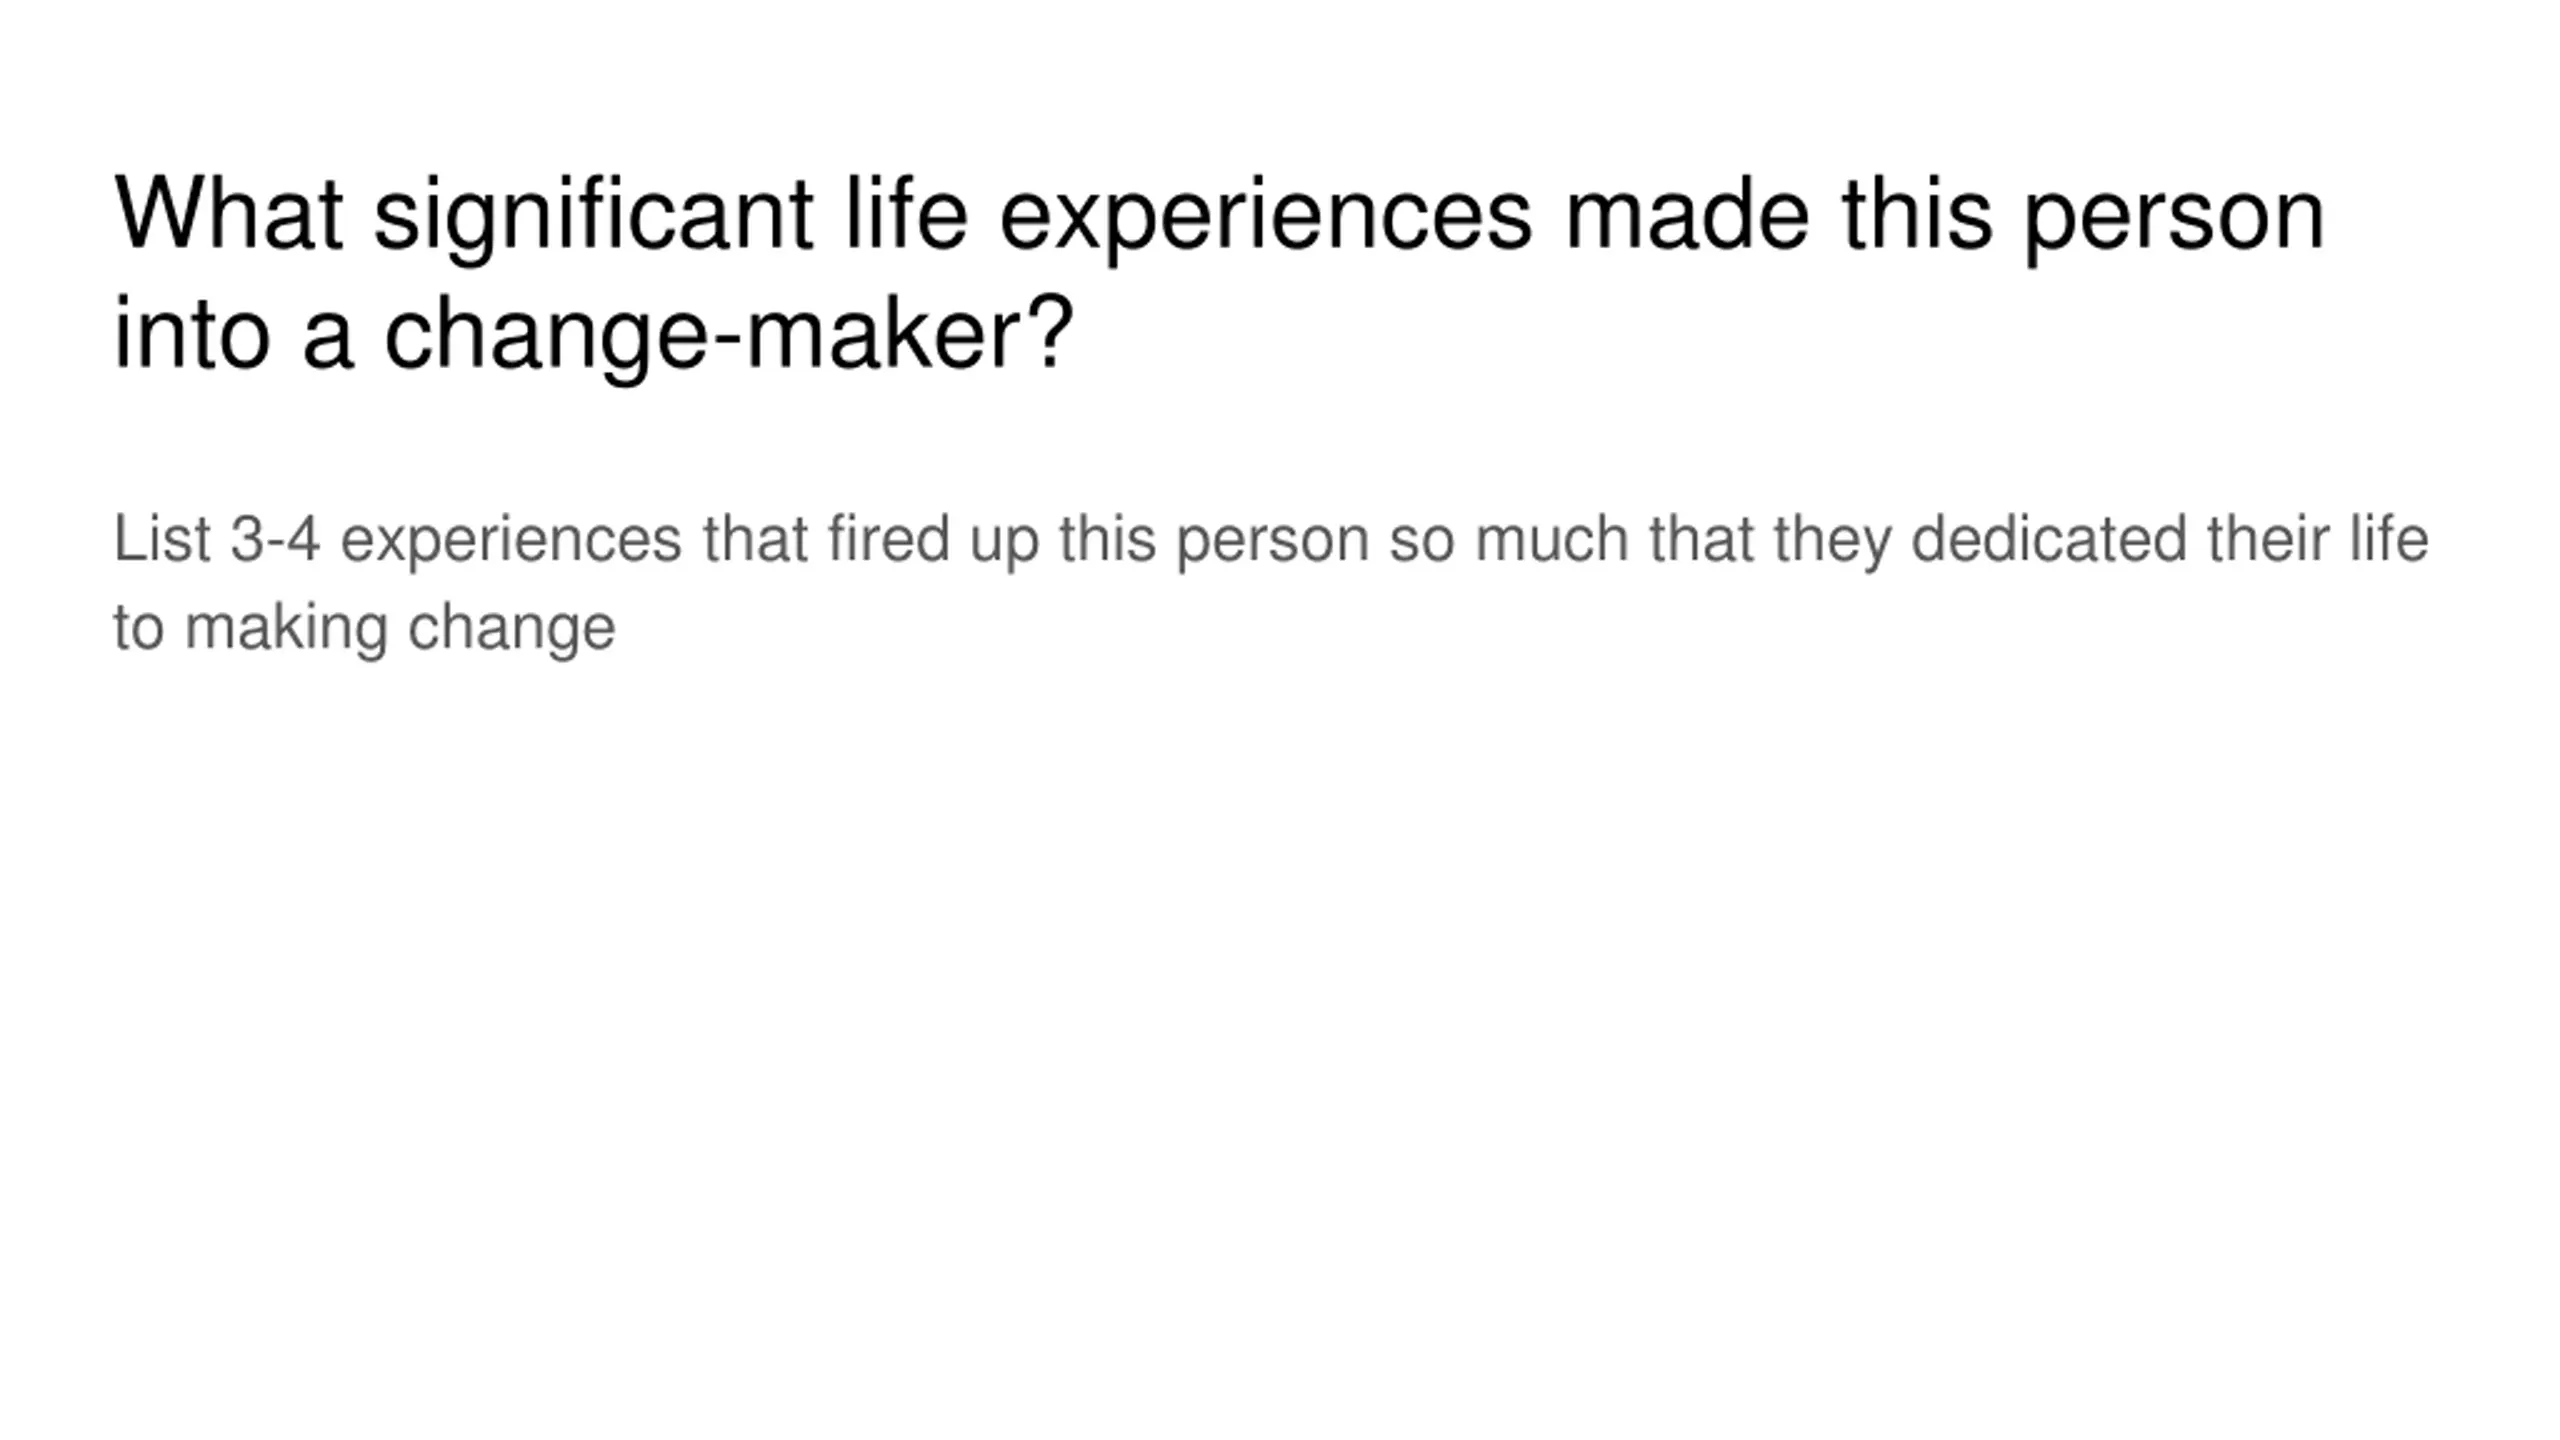
Task: Click the word "List" starting the subtitle
Action: coord(162,540)
